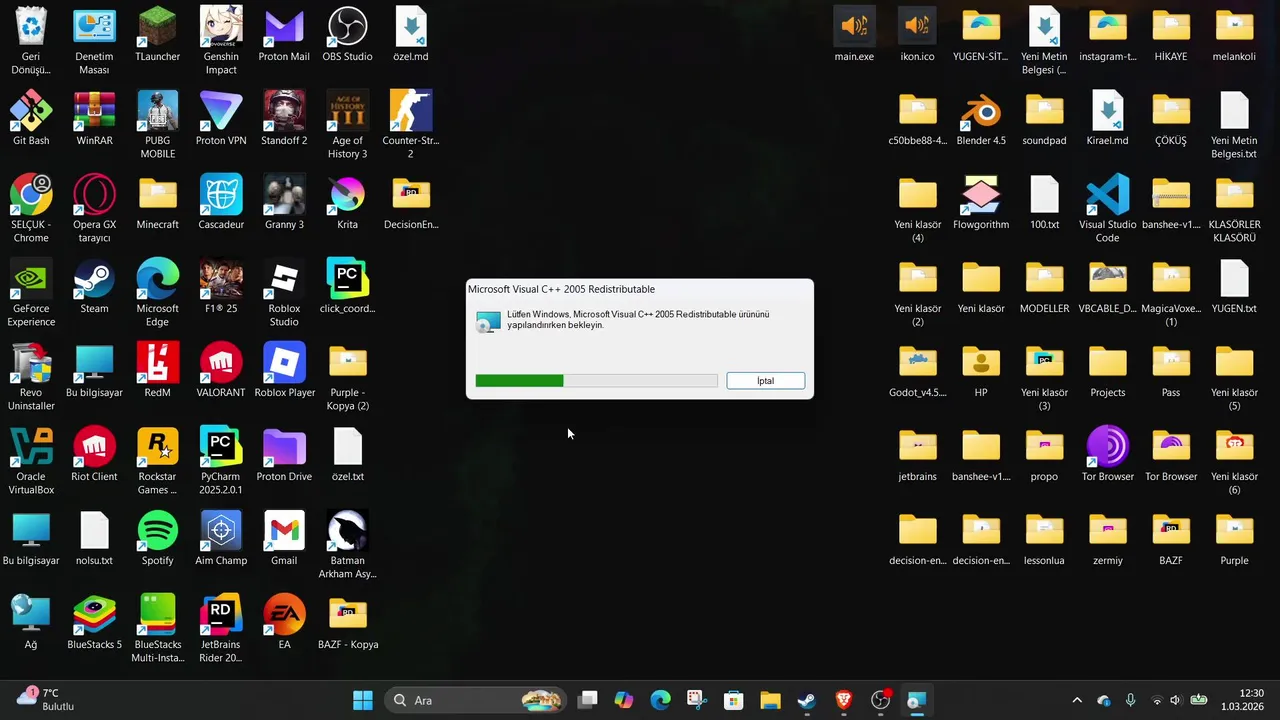1280x720 pixels.
Task: Open Microsoft Store from the taskbar
Action: point(733,700)
